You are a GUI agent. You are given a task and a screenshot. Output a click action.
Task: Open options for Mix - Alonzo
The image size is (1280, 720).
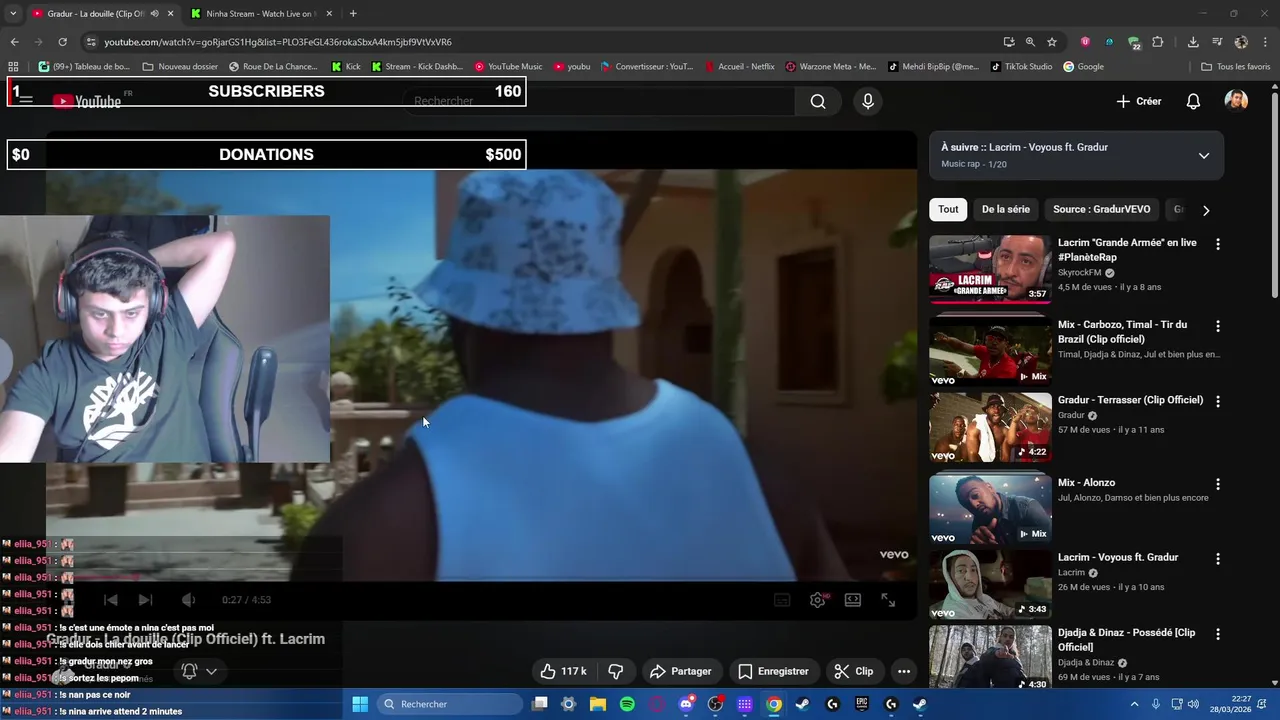(x=1218, y=484)
